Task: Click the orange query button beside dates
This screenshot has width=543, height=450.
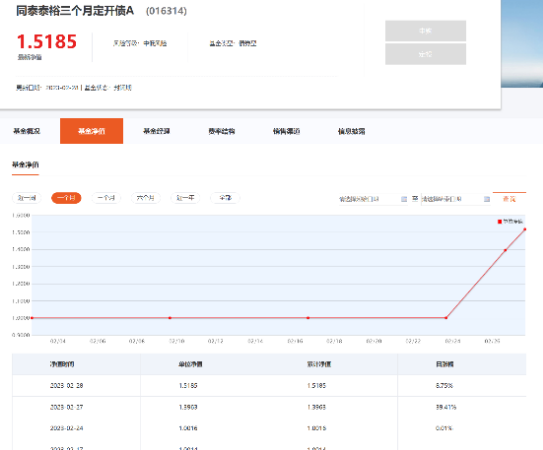Action: click(509, 199)
